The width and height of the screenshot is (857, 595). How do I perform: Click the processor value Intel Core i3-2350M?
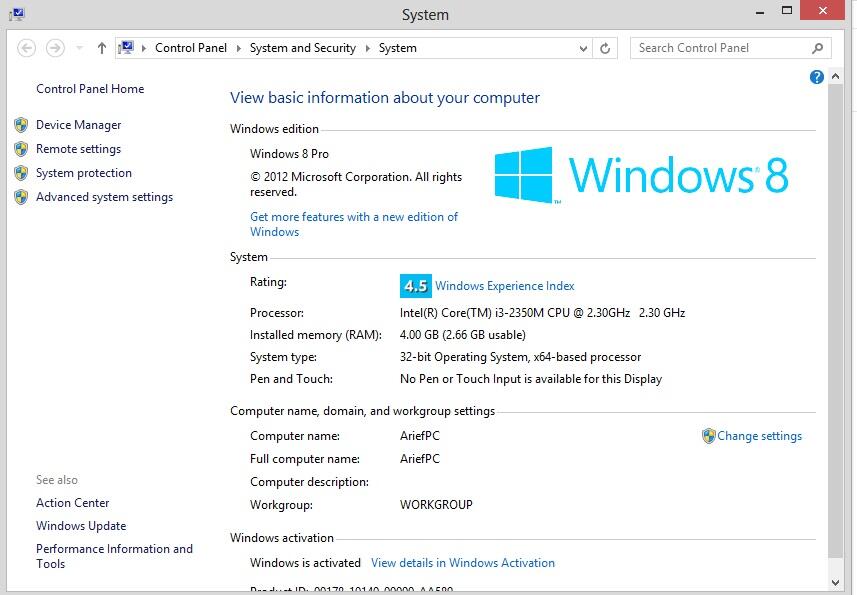point(542,313)
